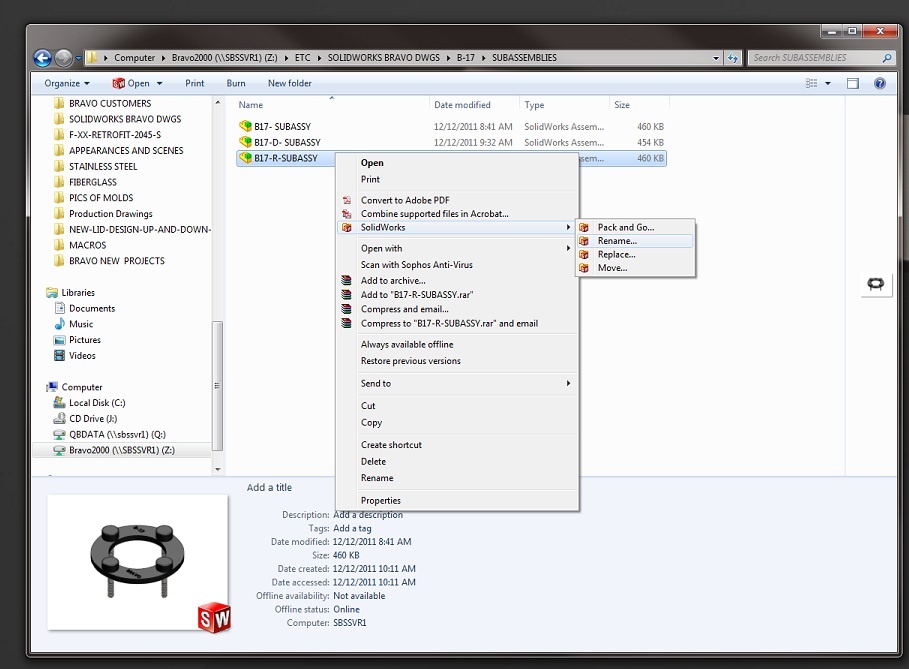This screenshot has height=669, width=909.
Task: Click the Music library icon
Action: point(59,323)
